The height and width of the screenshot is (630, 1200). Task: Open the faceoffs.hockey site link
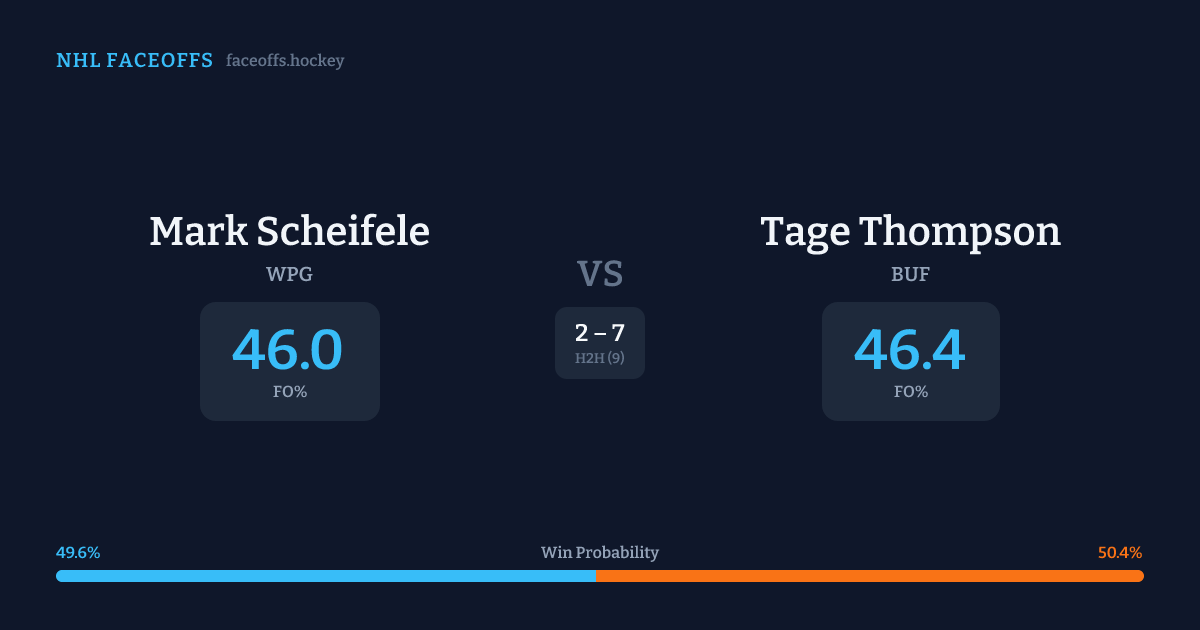click(x=285, y=61)
